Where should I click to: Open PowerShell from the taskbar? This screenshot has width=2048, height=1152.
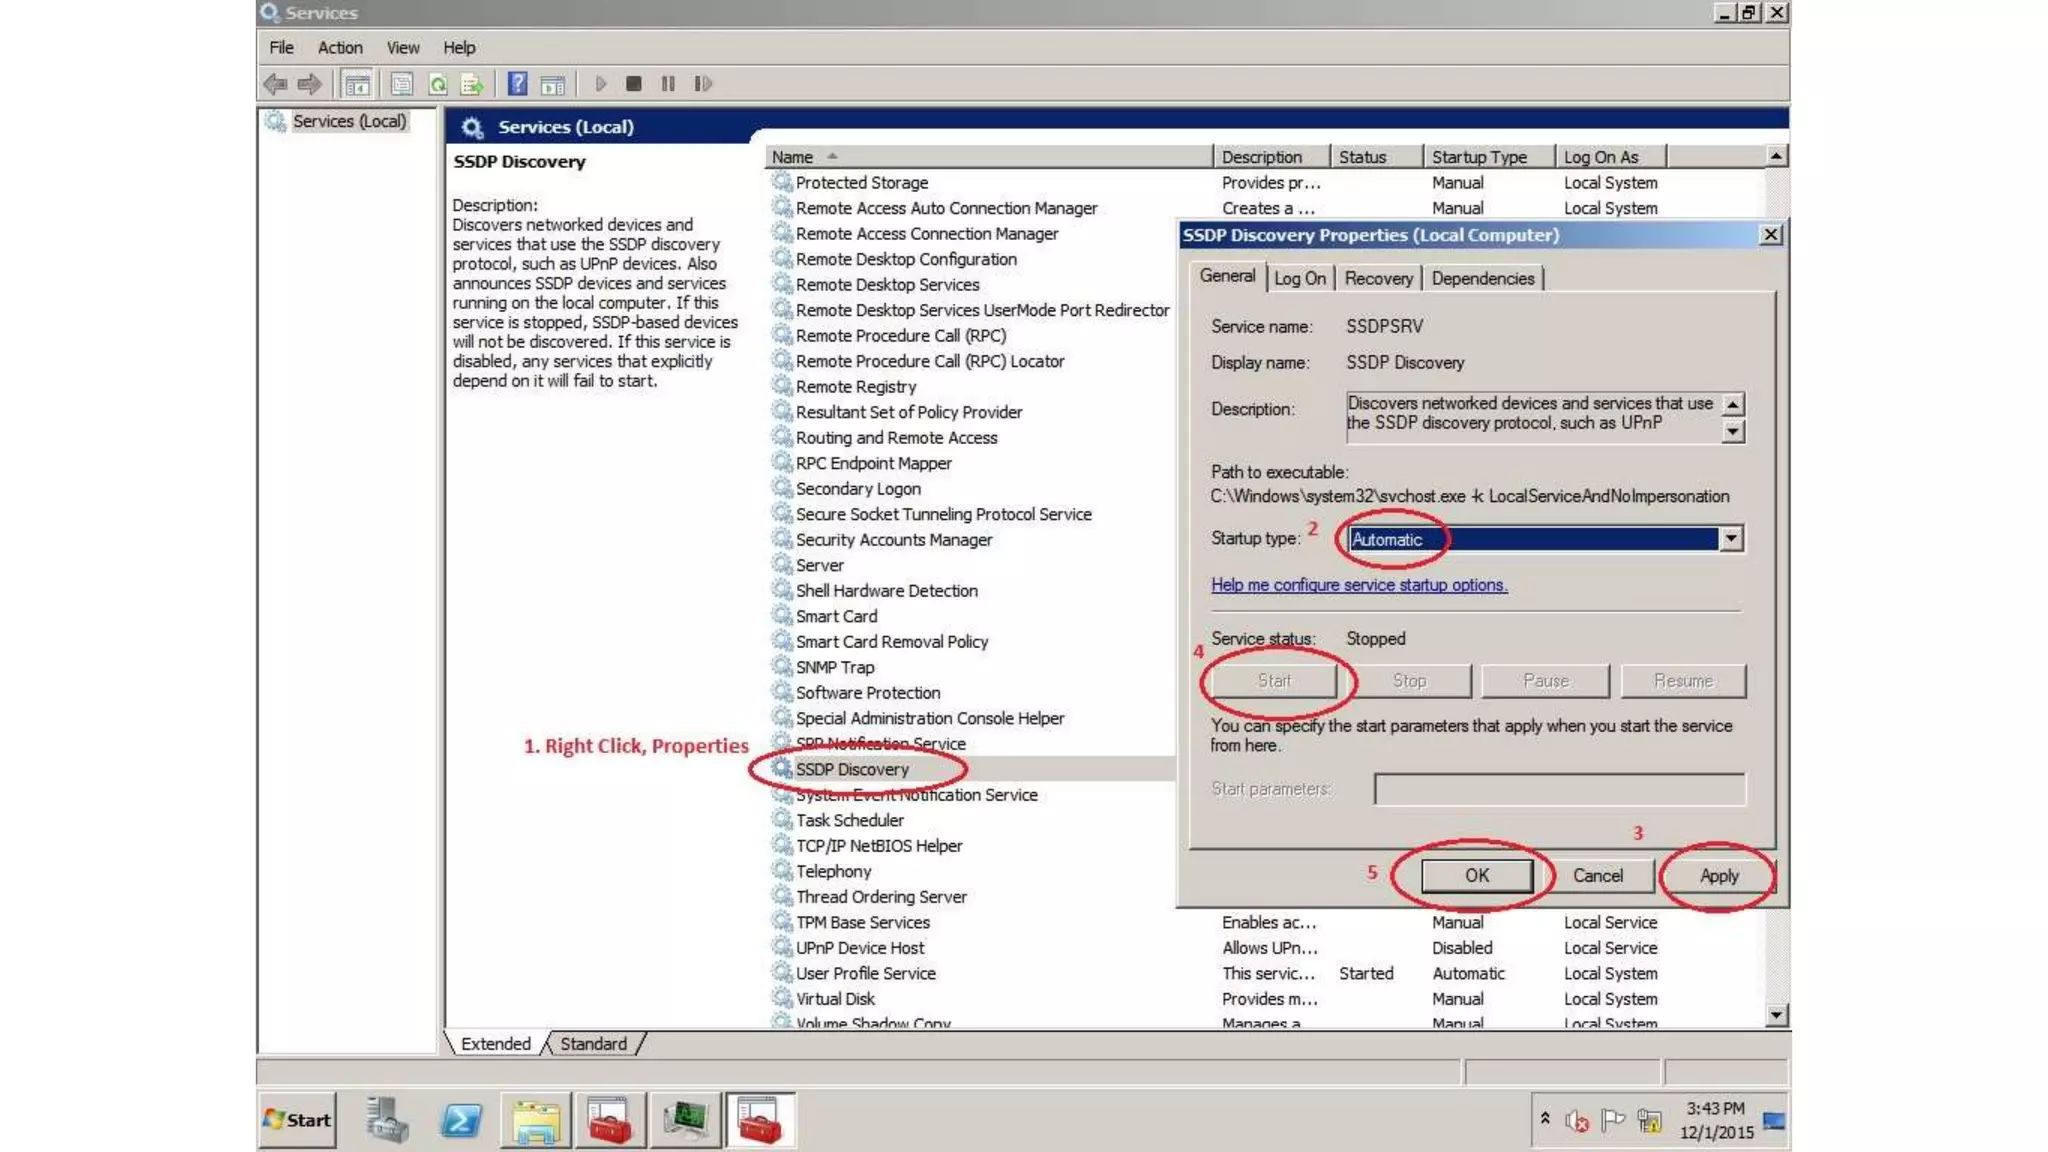point(460,1120)
